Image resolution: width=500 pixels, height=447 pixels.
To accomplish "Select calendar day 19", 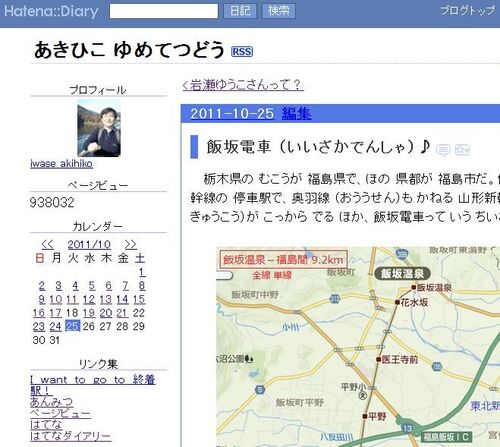I will [89, 313].
